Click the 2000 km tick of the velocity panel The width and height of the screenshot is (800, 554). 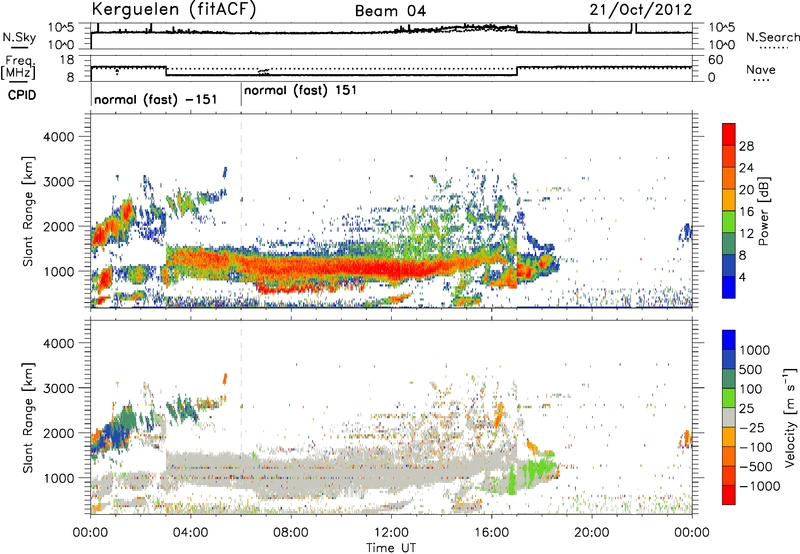(58, 433)
